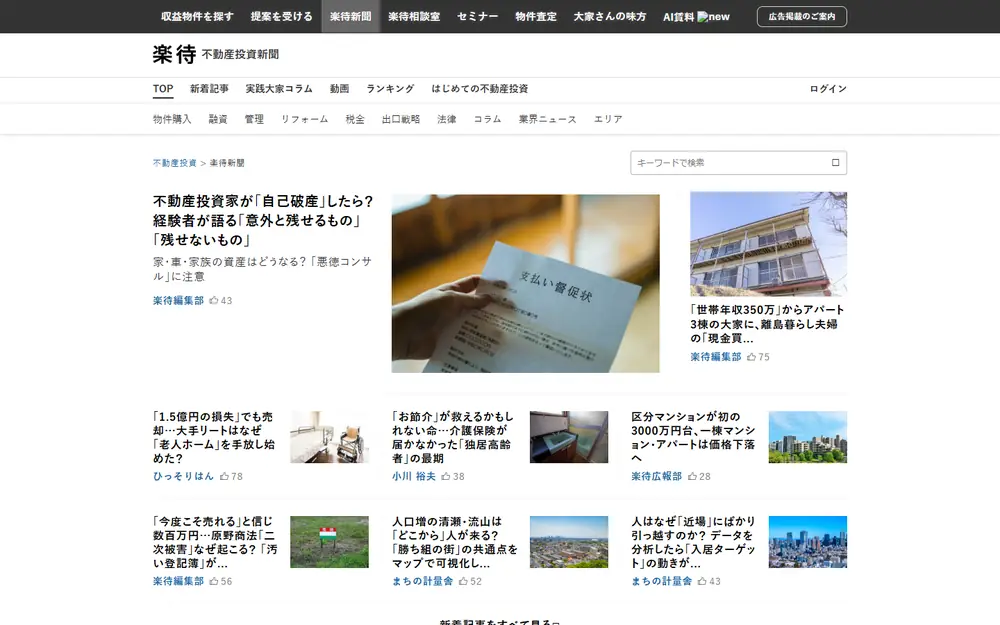1000x625 pixels.
Task: Click ログイン link
Action: pos(828,89)
